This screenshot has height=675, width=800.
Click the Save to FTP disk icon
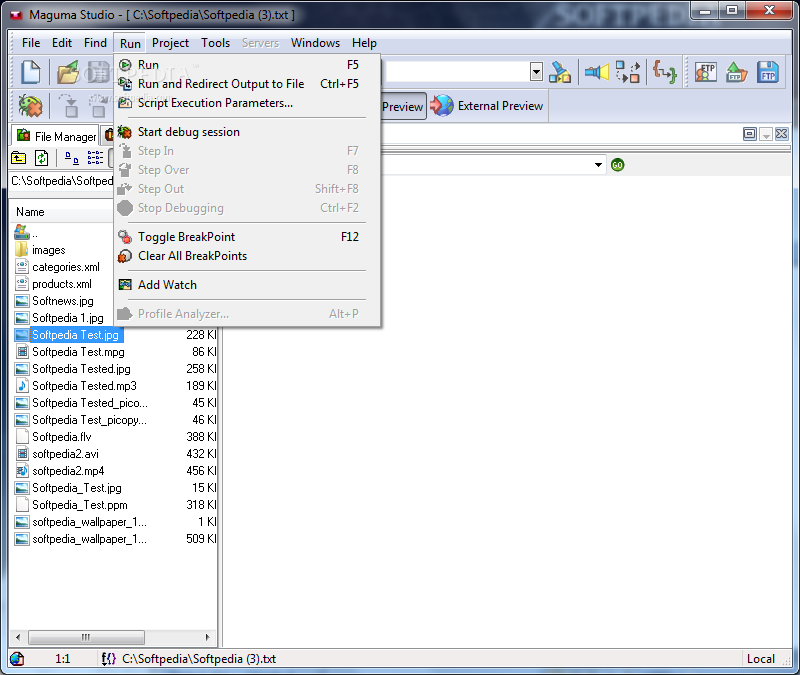coord(767,72)
